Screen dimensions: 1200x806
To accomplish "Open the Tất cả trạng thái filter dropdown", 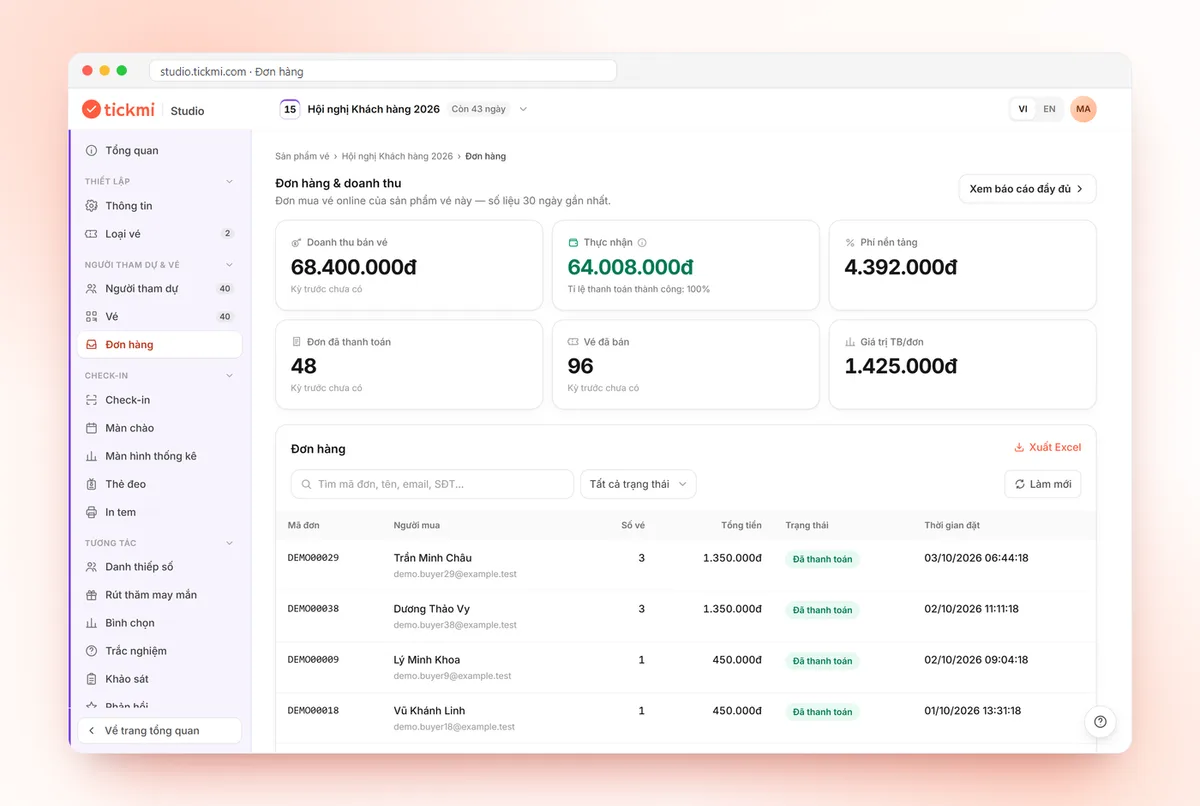I will [638, 484].
